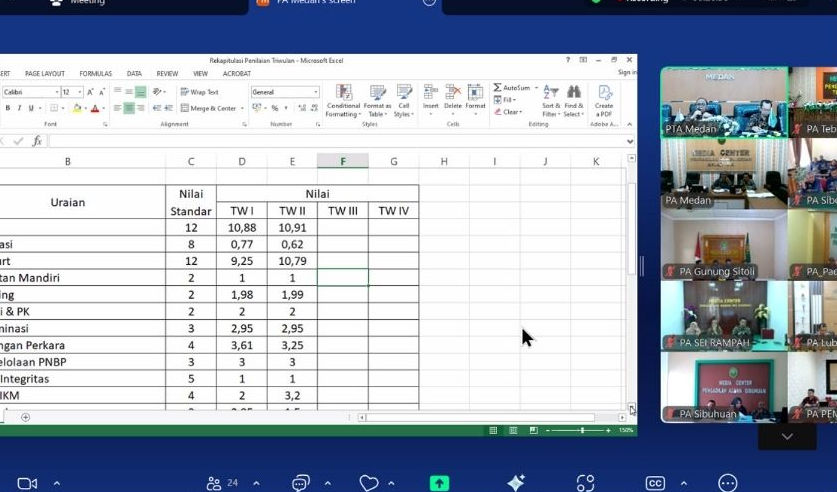Image resolution: width=837 pixels, height=492 pixels.
Task: Toggle closed captions CC button
Action: [655, 483]
